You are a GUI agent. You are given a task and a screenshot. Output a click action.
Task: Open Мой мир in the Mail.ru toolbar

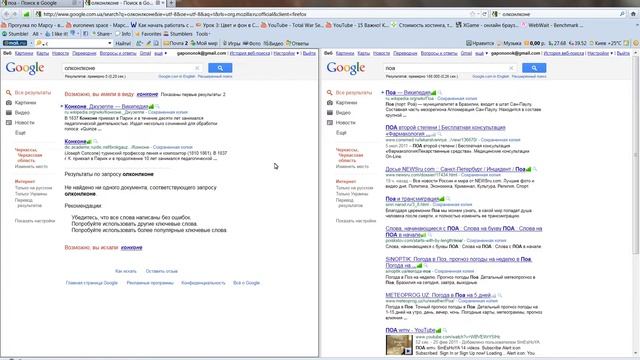click(204, 43)
